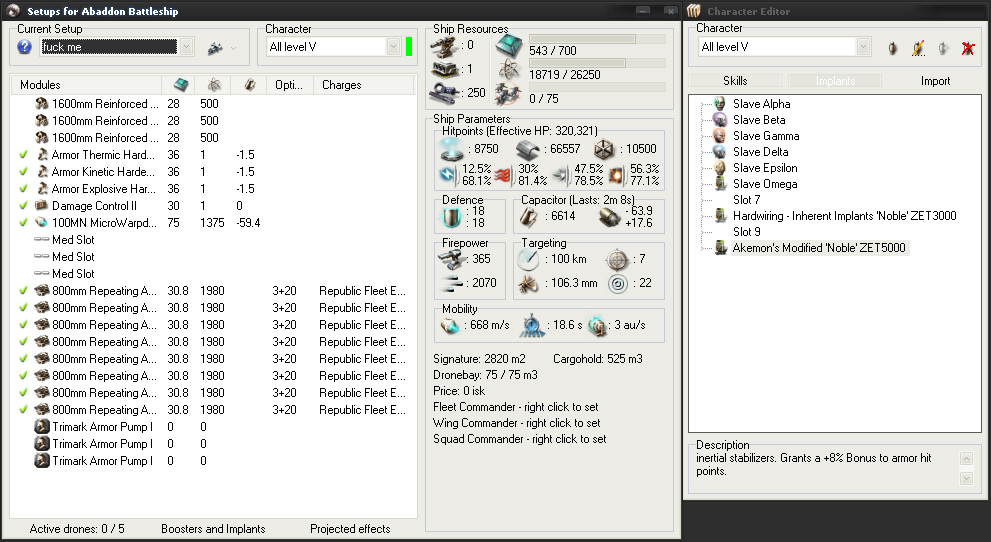The height and width of the screenshot is (542, 991).
Task: Click the green skill status indicator
Action: (409, 47)
